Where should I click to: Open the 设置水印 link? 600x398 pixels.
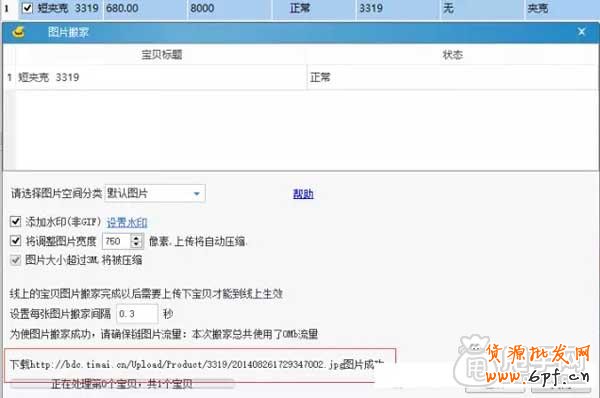point(127,222)
